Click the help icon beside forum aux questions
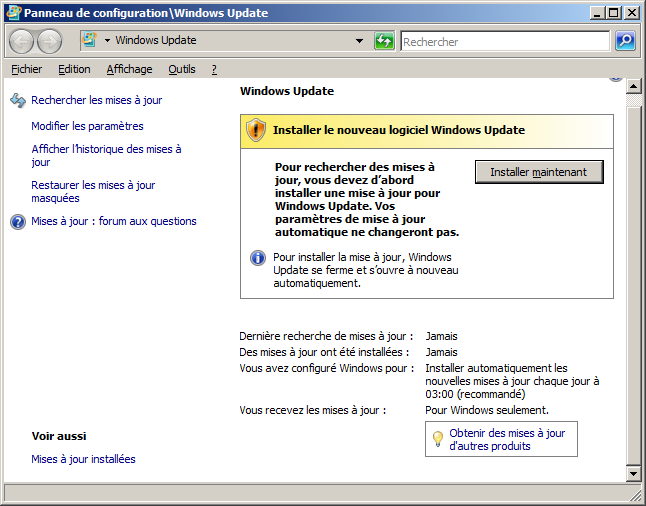Screen dimensions: 646x506 tap(17, 222)
